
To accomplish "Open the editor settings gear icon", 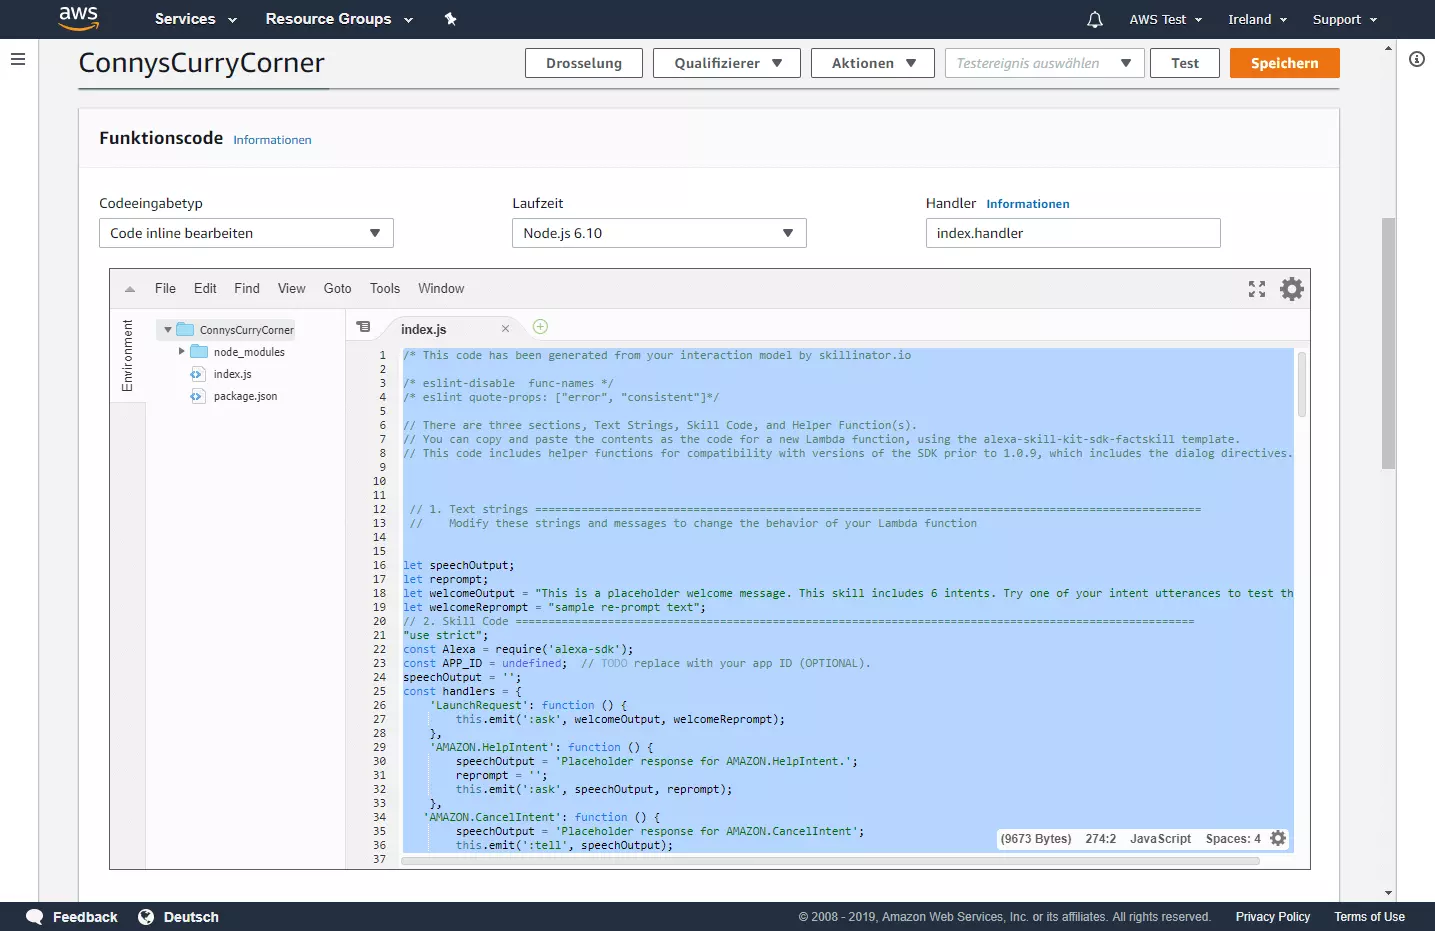I will [1291, 289].
